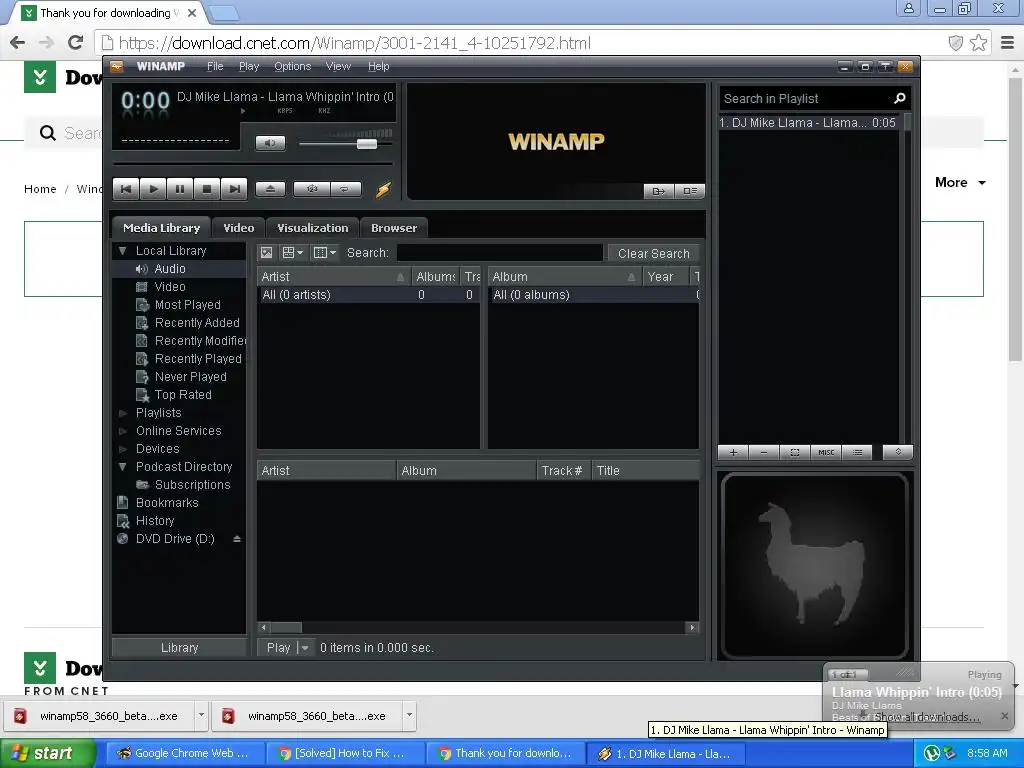The width and height of the screenshot is (1024, 768).
Task: Open Bookmarks in the library tree
Action: (x=167, y=503)
